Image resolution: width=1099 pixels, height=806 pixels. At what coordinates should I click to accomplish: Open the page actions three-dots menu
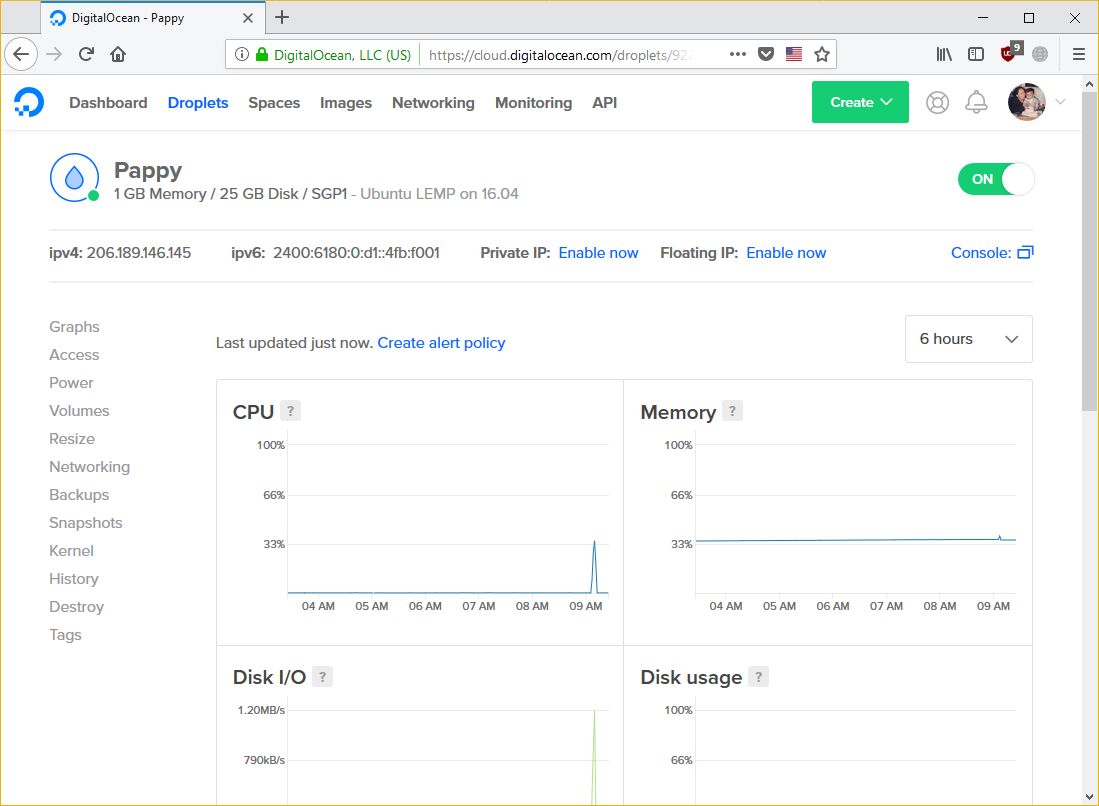[x=737, y=54]
